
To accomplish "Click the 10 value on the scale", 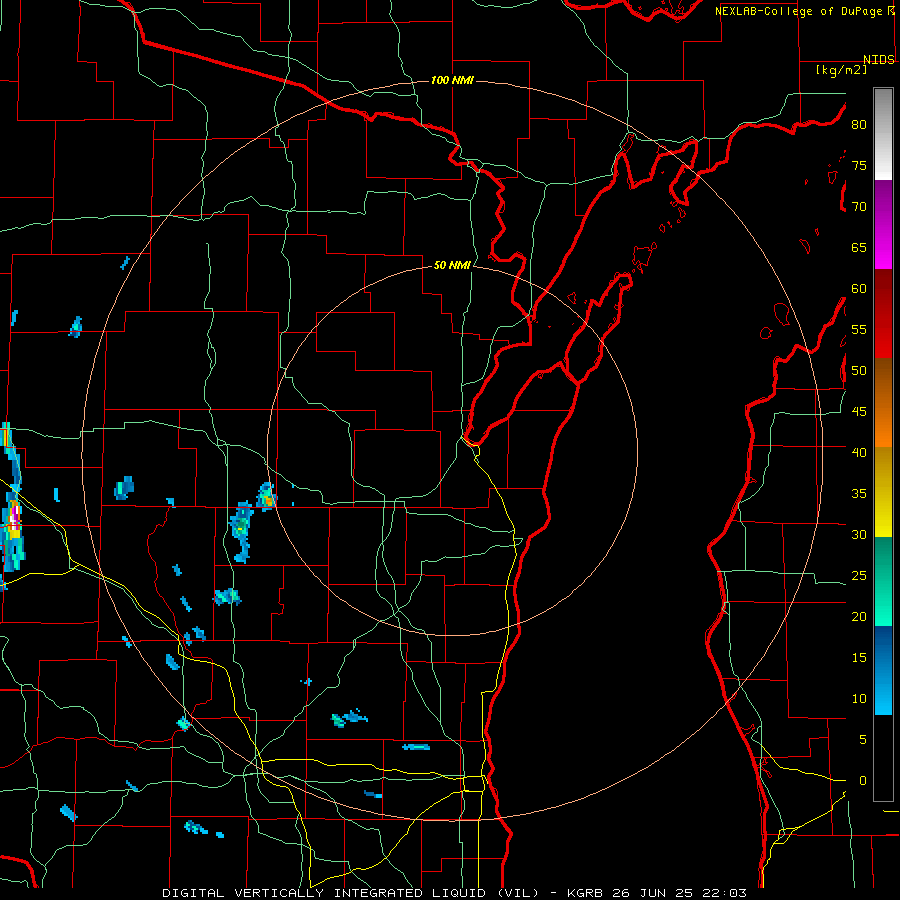I will coord(859,699).
